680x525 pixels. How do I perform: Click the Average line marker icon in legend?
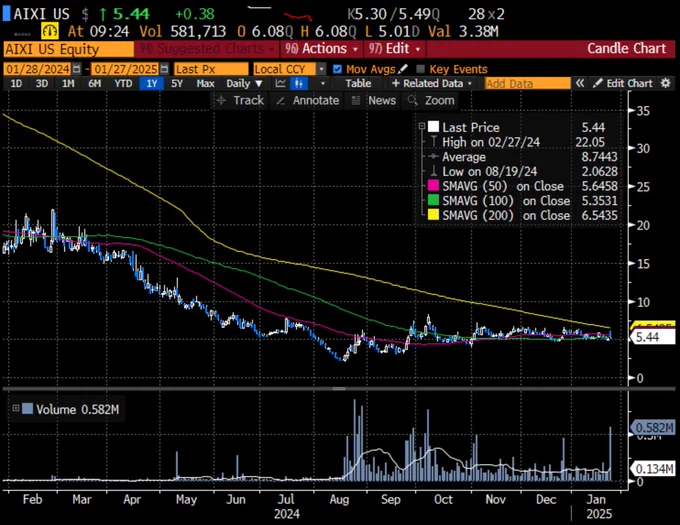(433, 157)
